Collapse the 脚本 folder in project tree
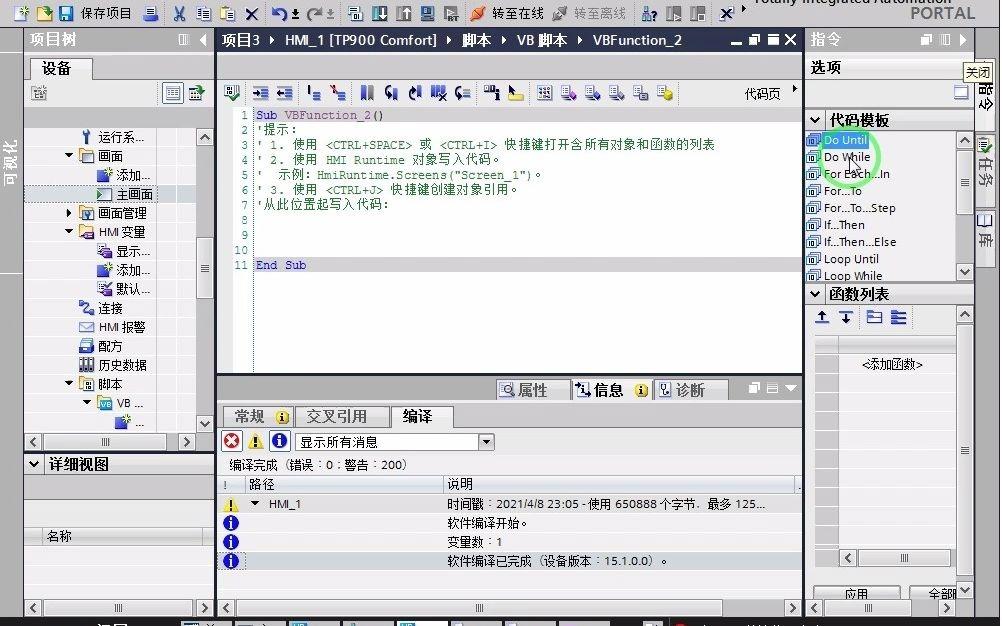 pyautogui.click(x=69, y=383)
